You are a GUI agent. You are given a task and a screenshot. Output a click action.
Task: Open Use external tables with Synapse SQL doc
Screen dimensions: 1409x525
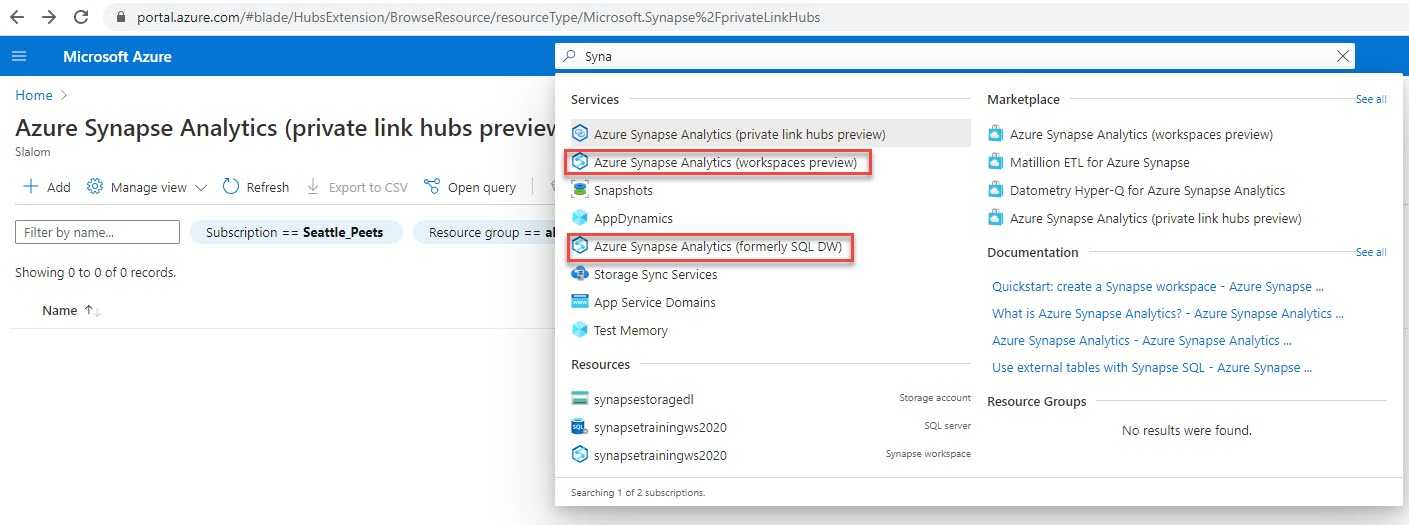pyautogui.click(x=1152, y=367)
